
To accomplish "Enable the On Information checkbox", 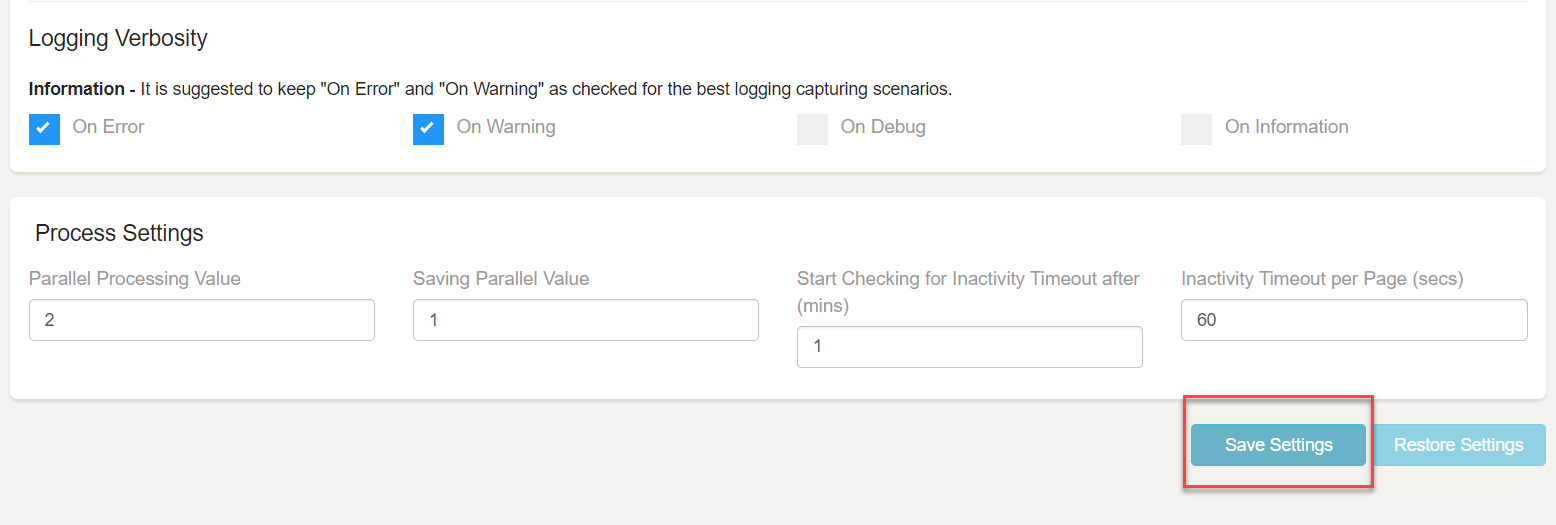I will 1196,129.
